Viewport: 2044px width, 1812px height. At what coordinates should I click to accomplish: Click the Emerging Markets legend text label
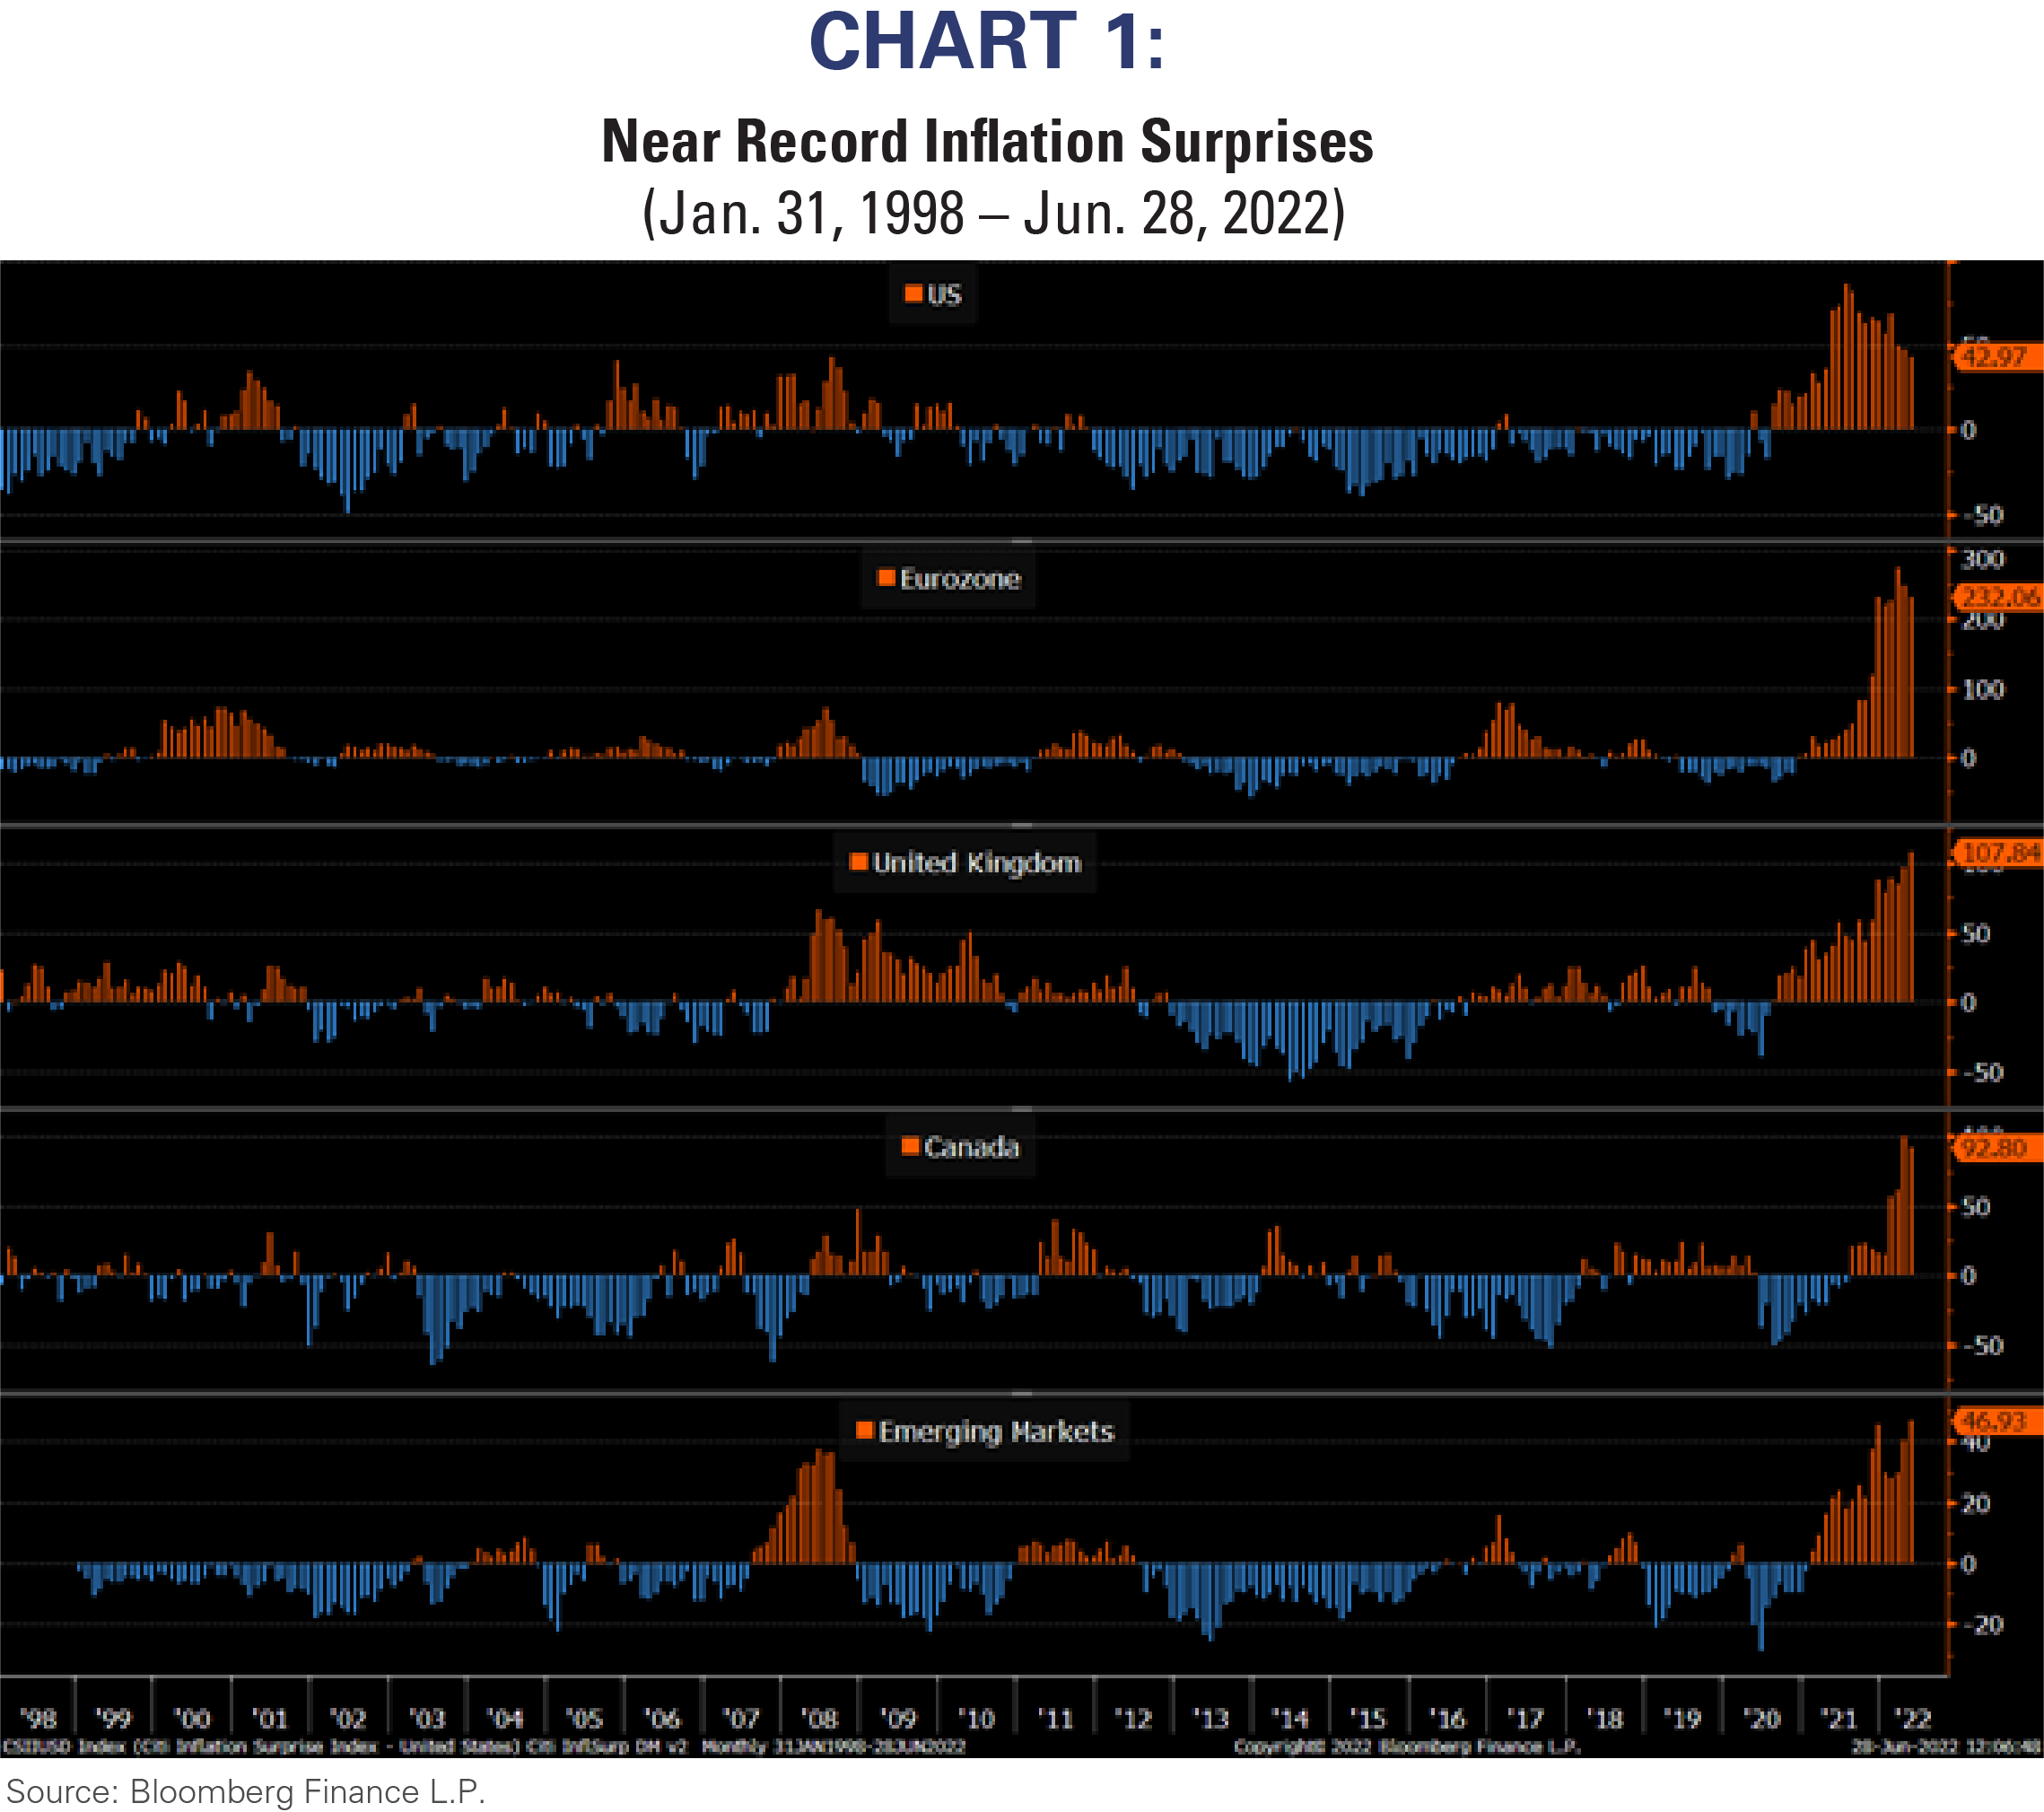tap(995, 1430)
